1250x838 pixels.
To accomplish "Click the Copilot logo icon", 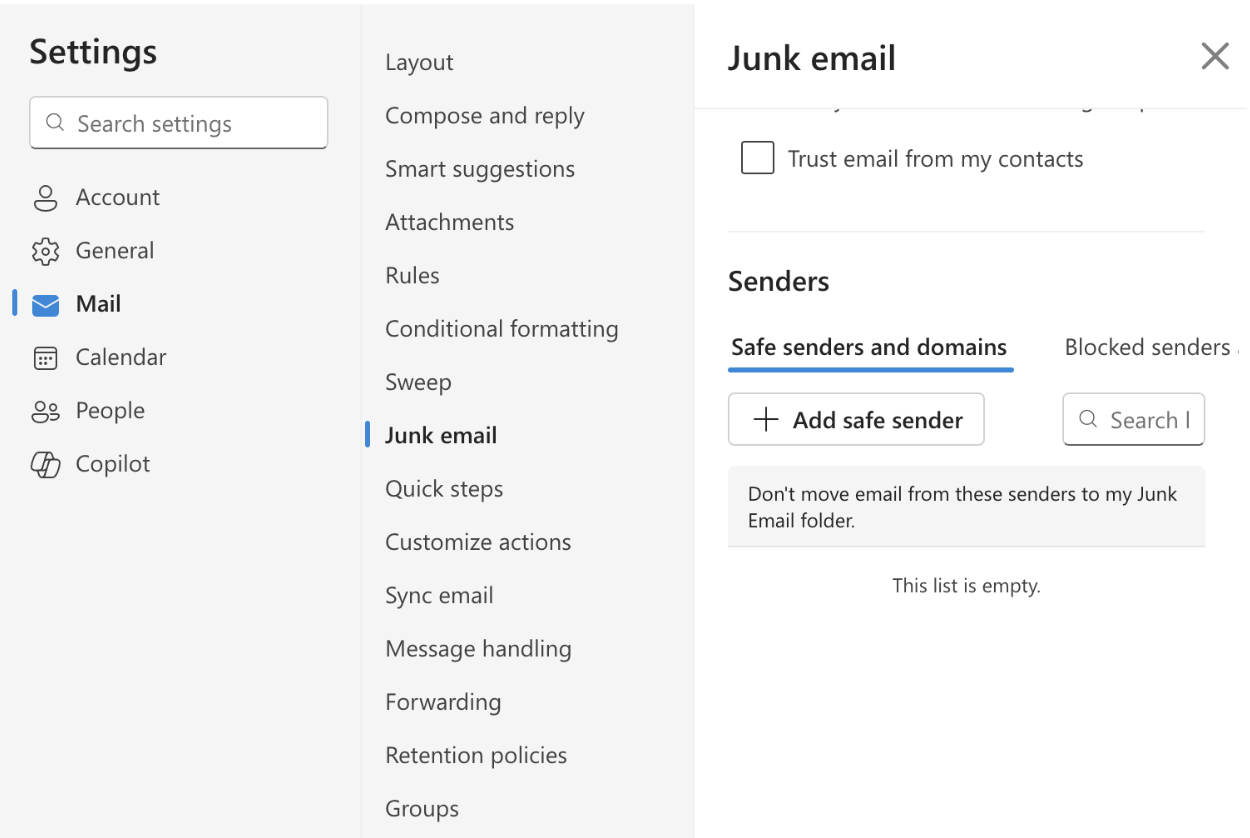I will tap(46, 464).
